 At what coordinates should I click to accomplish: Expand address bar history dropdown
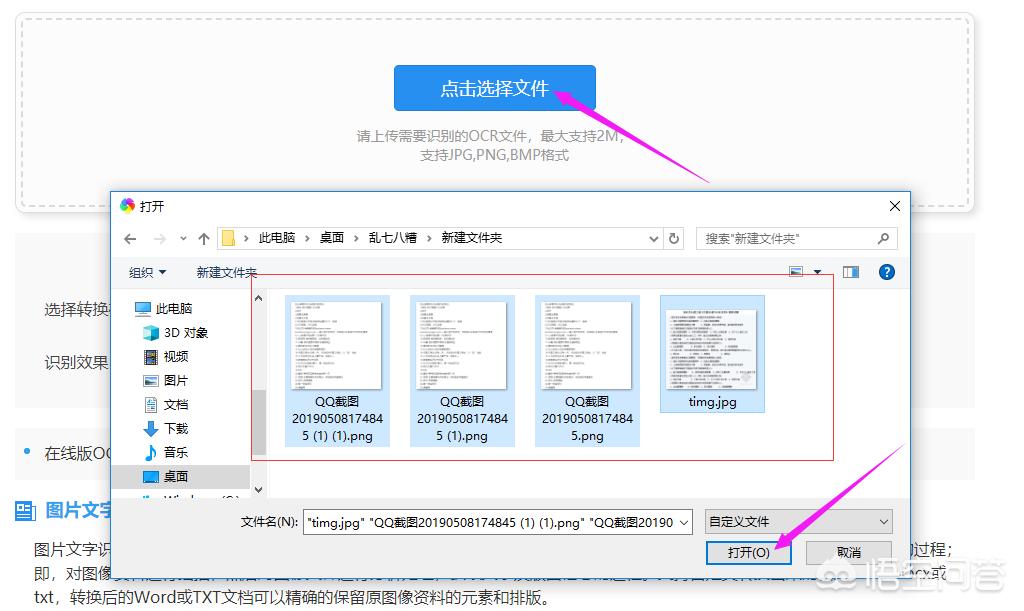(653, 239)
